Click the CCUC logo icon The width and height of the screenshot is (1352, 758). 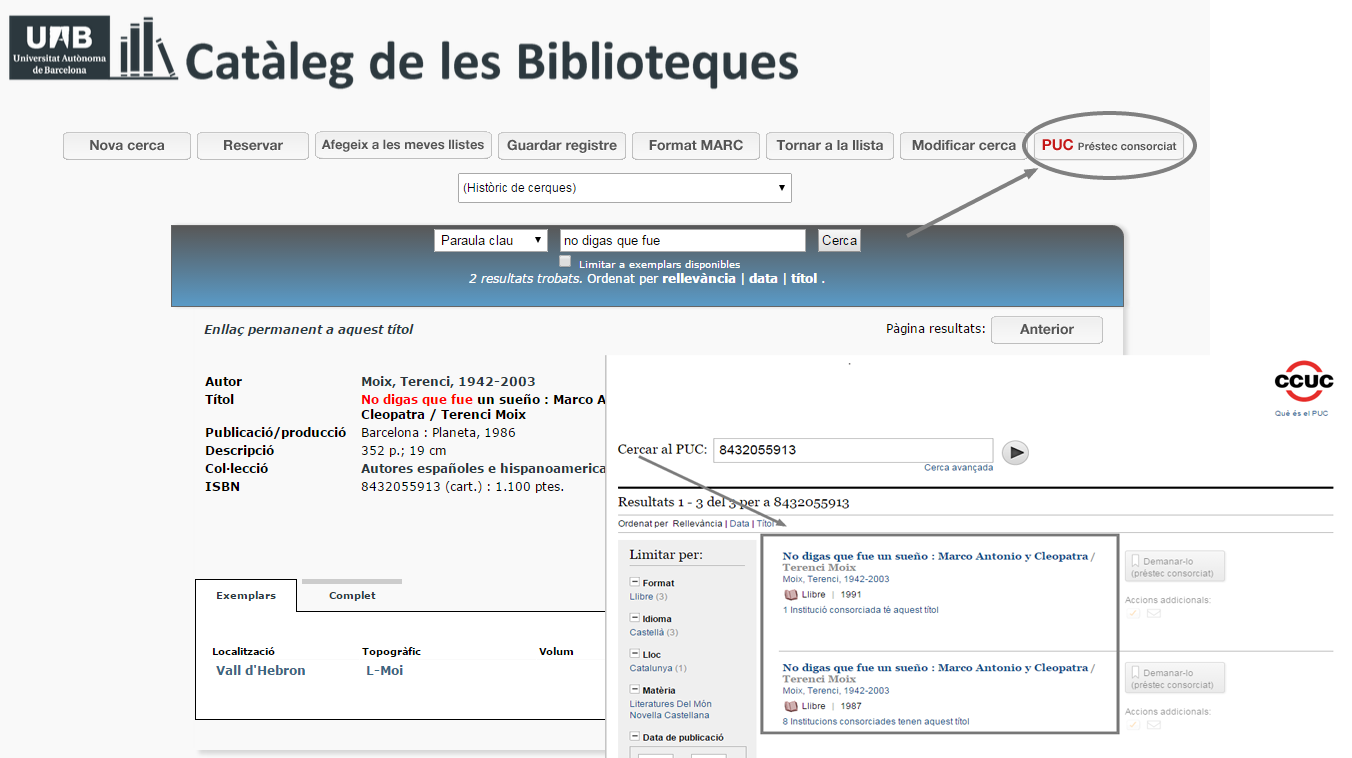point(1303,381)
